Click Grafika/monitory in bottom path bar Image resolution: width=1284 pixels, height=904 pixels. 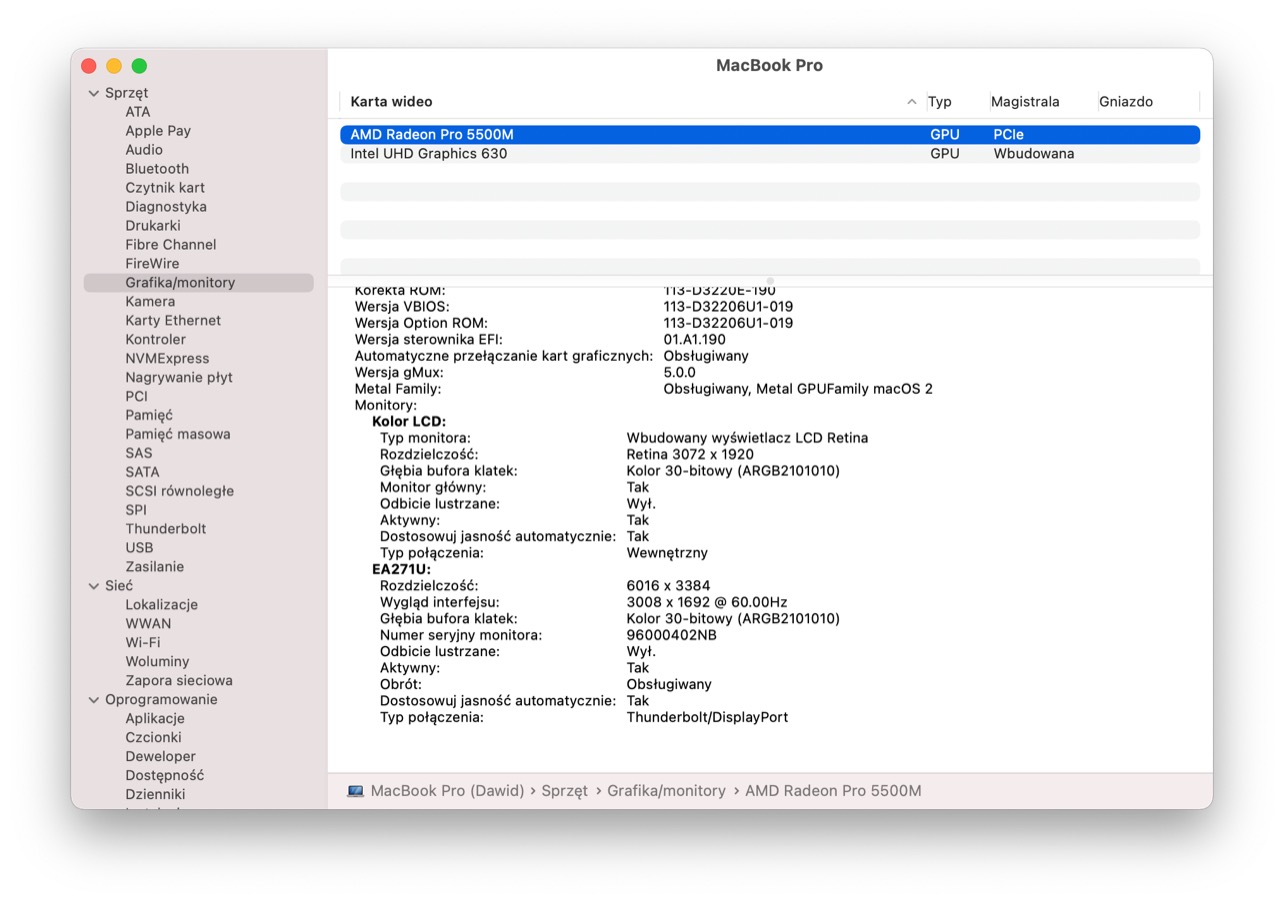666,791
